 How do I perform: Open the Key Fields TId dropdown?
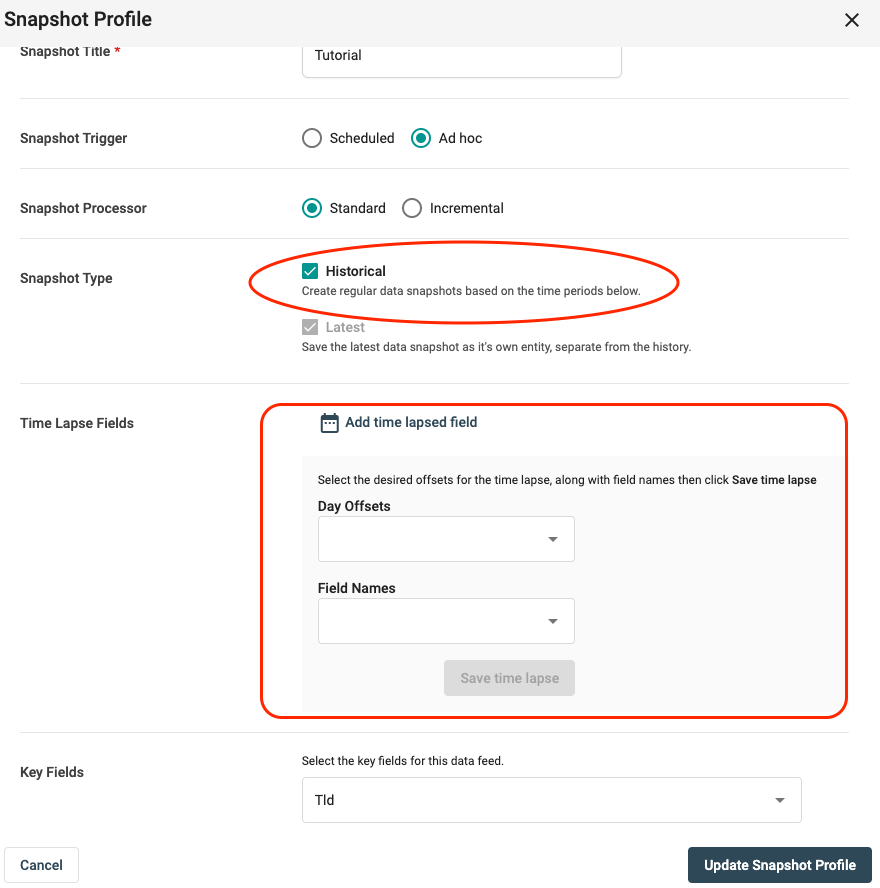click(779, 800)
